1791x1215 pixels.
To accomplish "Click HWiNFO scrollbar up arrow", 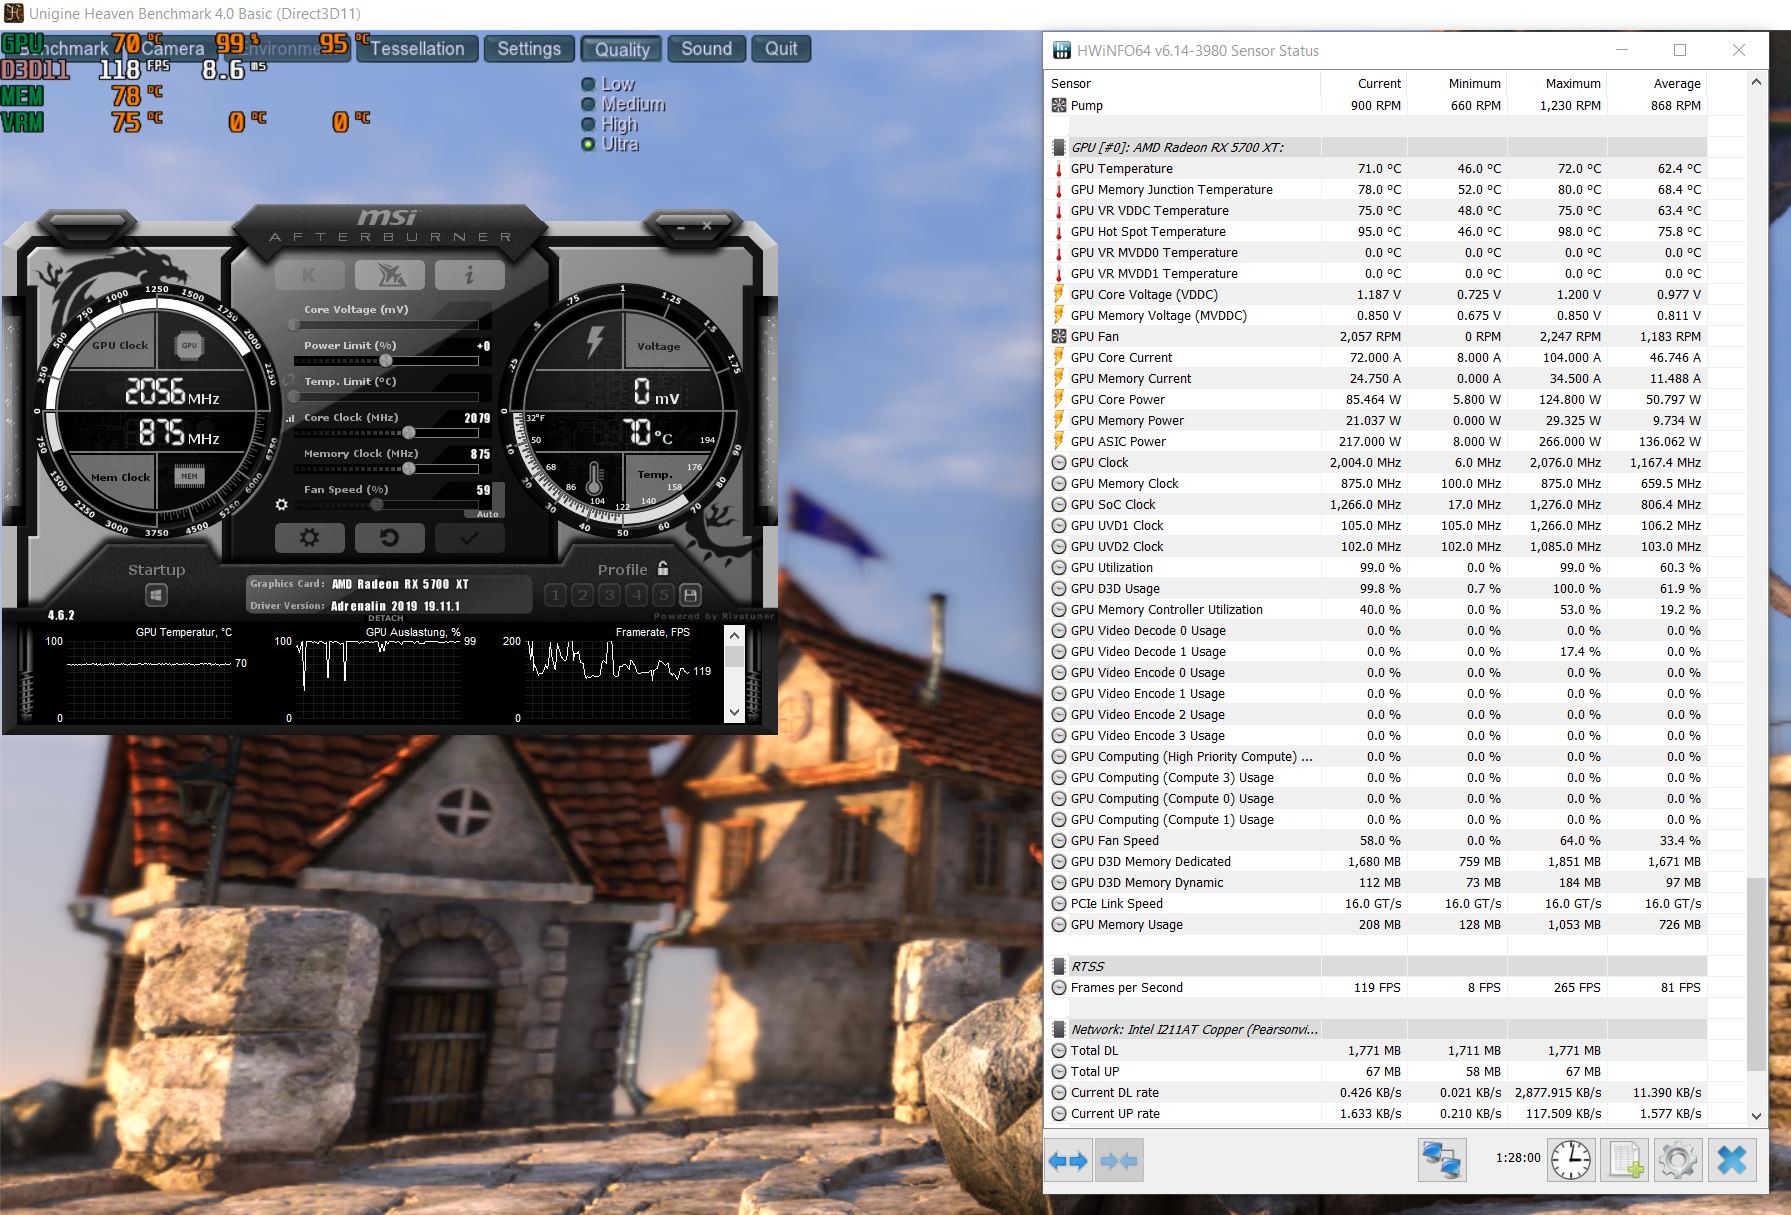I will coord(1756,82).
